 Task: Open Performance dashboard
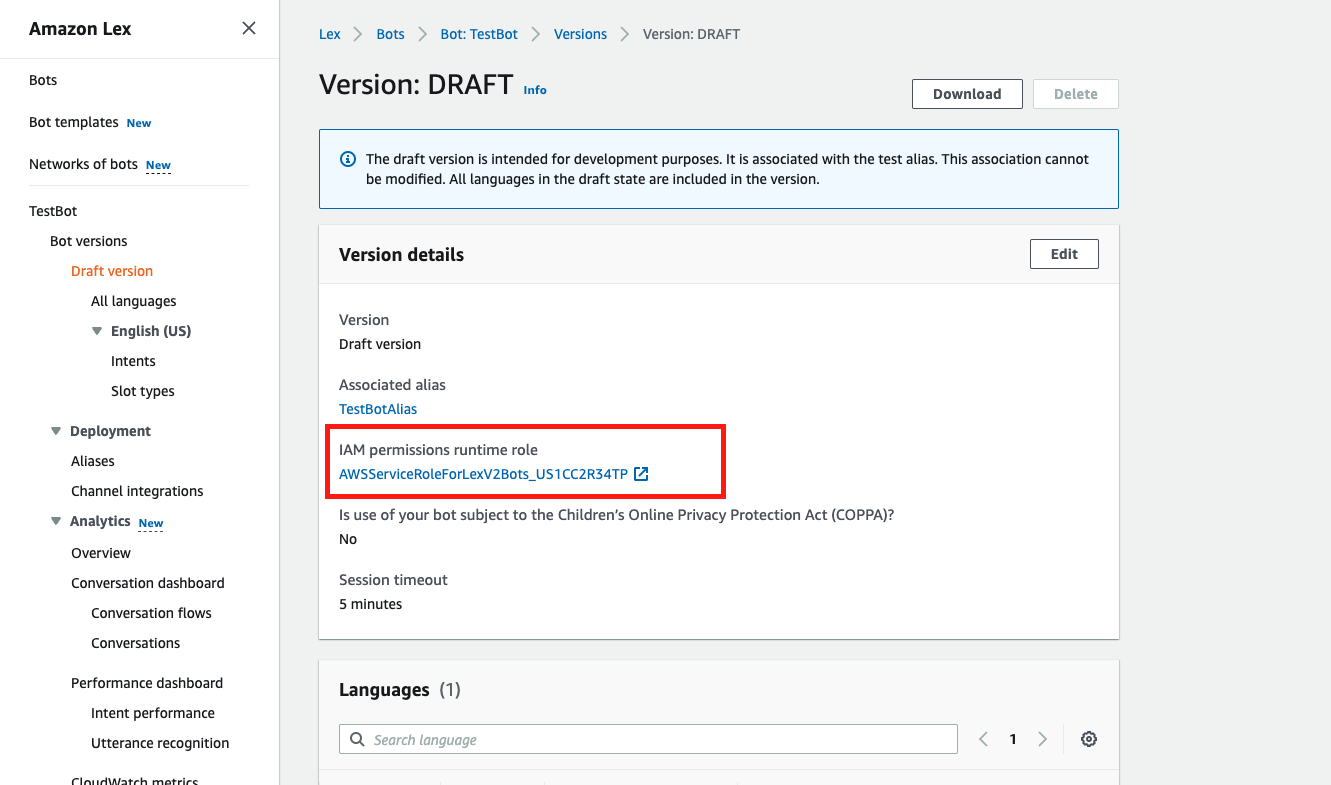pyautogui.click(x=147, y=683)
